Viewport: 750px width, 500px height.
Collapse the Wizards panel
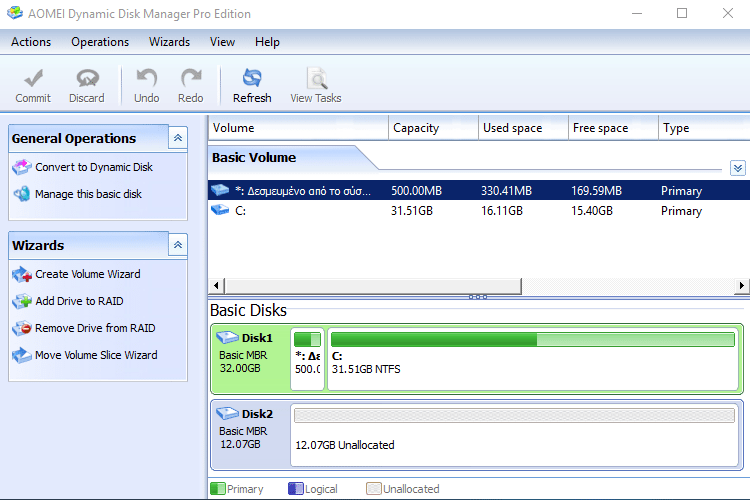tap(178, 245)
